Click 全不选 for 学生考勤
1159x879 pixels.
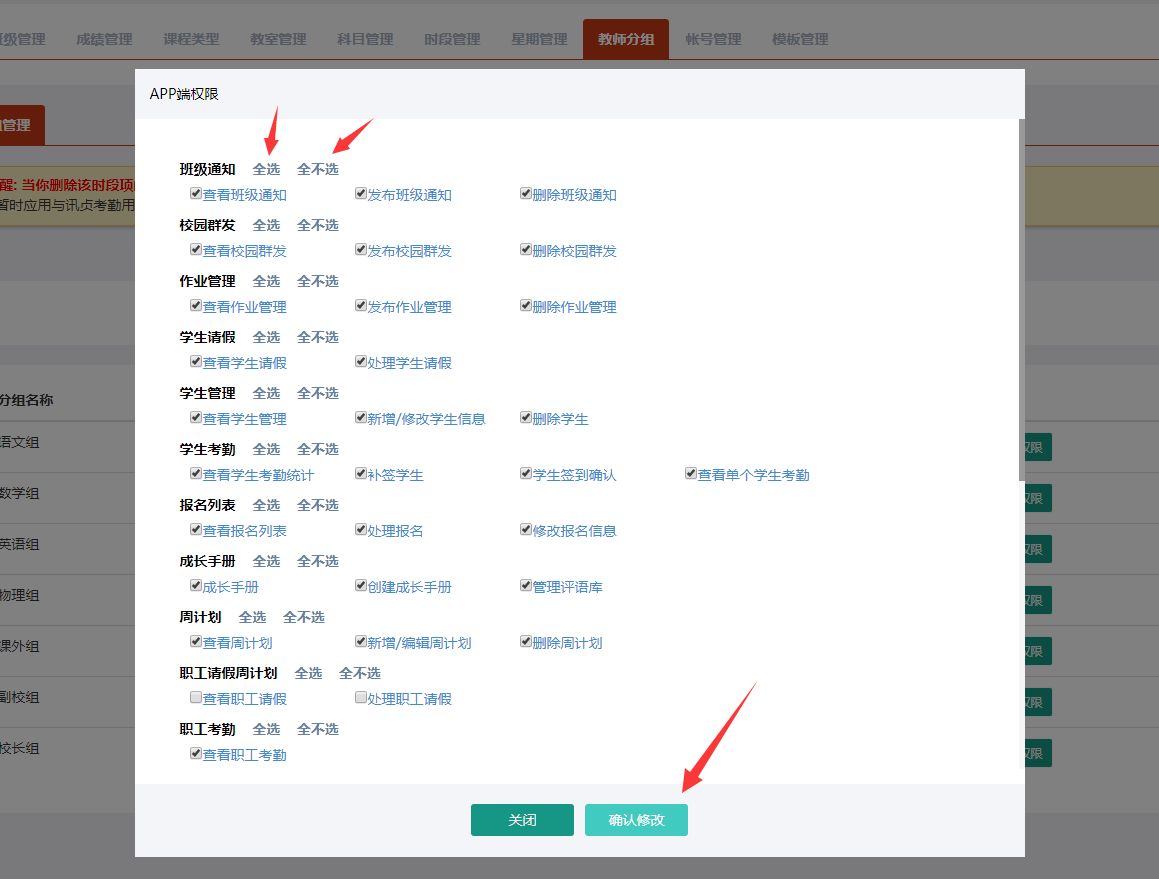[318, 449]
